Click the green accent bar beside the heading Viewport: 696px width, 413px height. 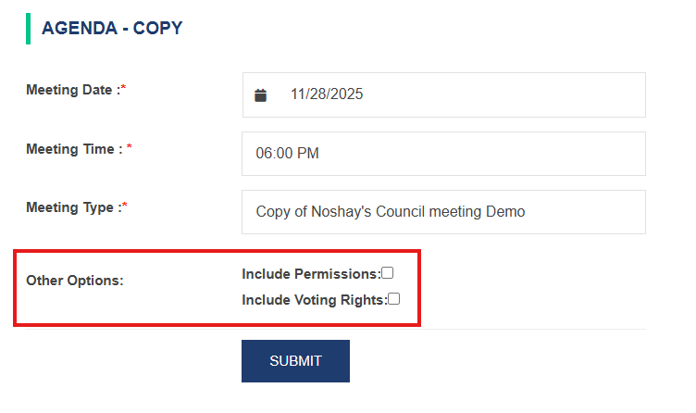(28, 28)
